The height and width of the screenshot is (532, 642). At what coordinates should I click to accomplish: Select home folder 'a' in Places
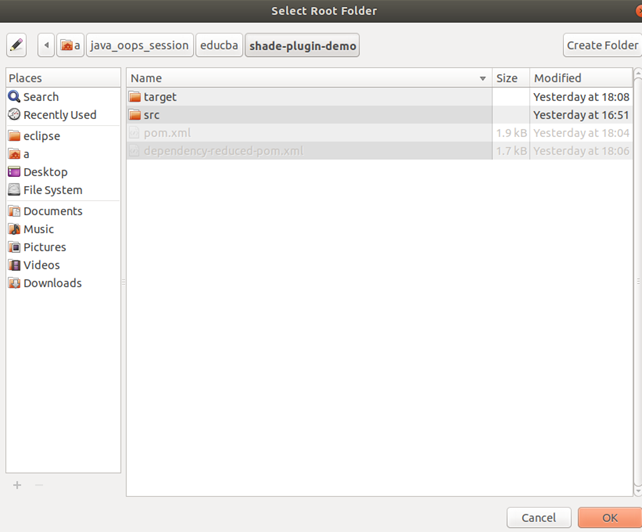(x=63, y=154)
